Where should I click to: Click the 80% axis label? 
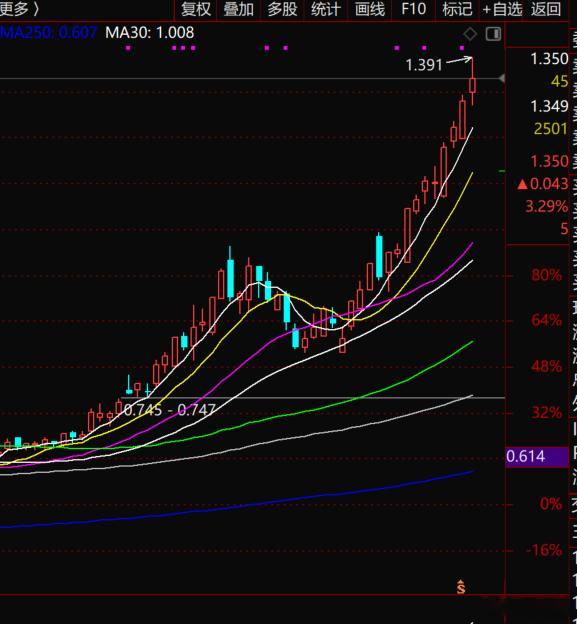click(546, 275)
